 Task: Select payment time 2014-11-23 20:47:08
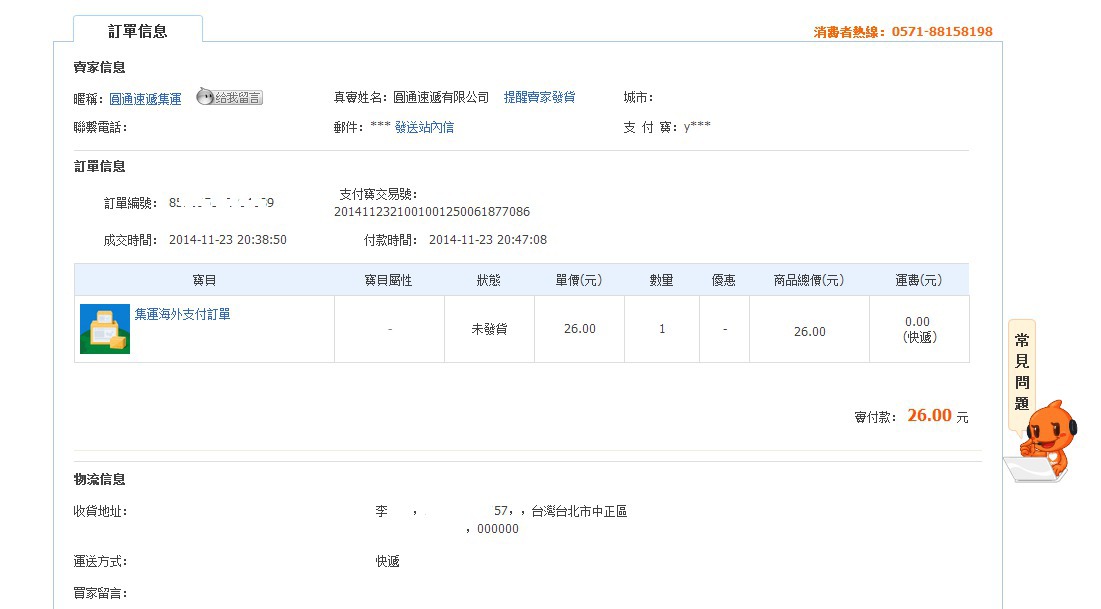click(488, 240)
